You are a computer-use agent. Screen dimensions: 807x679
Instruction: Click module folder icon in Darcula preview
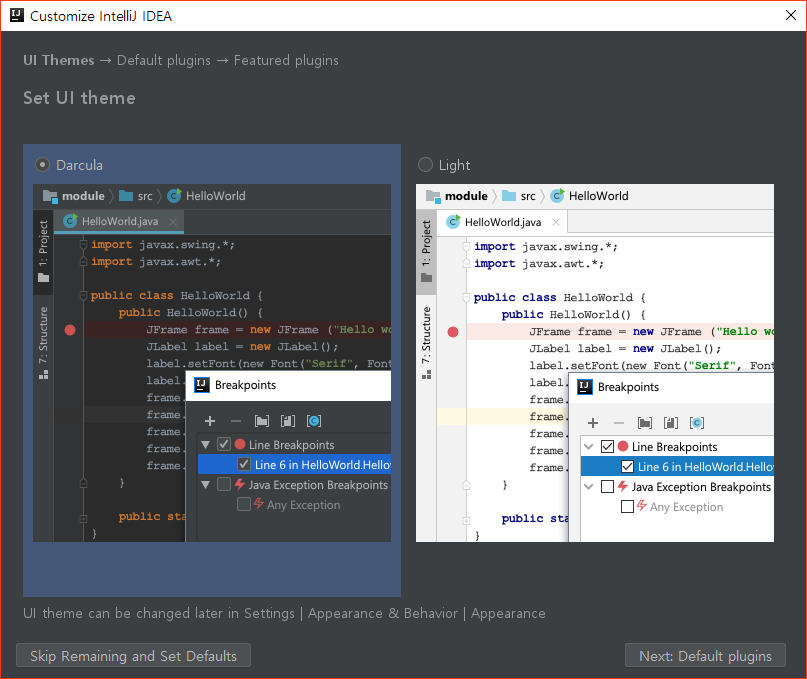pos(50,196)
